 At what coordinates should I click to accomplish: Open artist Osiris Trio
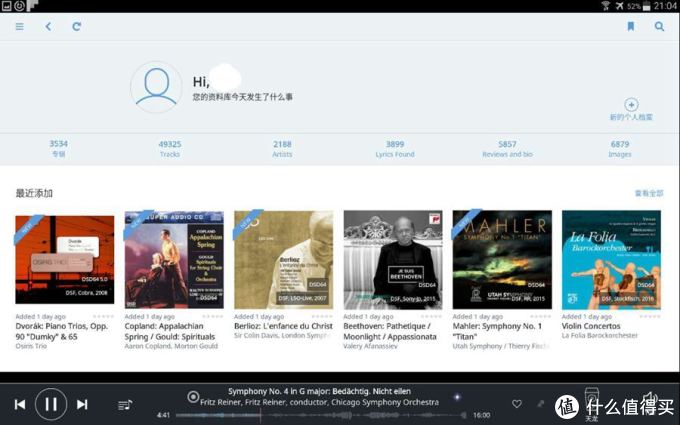tap(31, 346)
